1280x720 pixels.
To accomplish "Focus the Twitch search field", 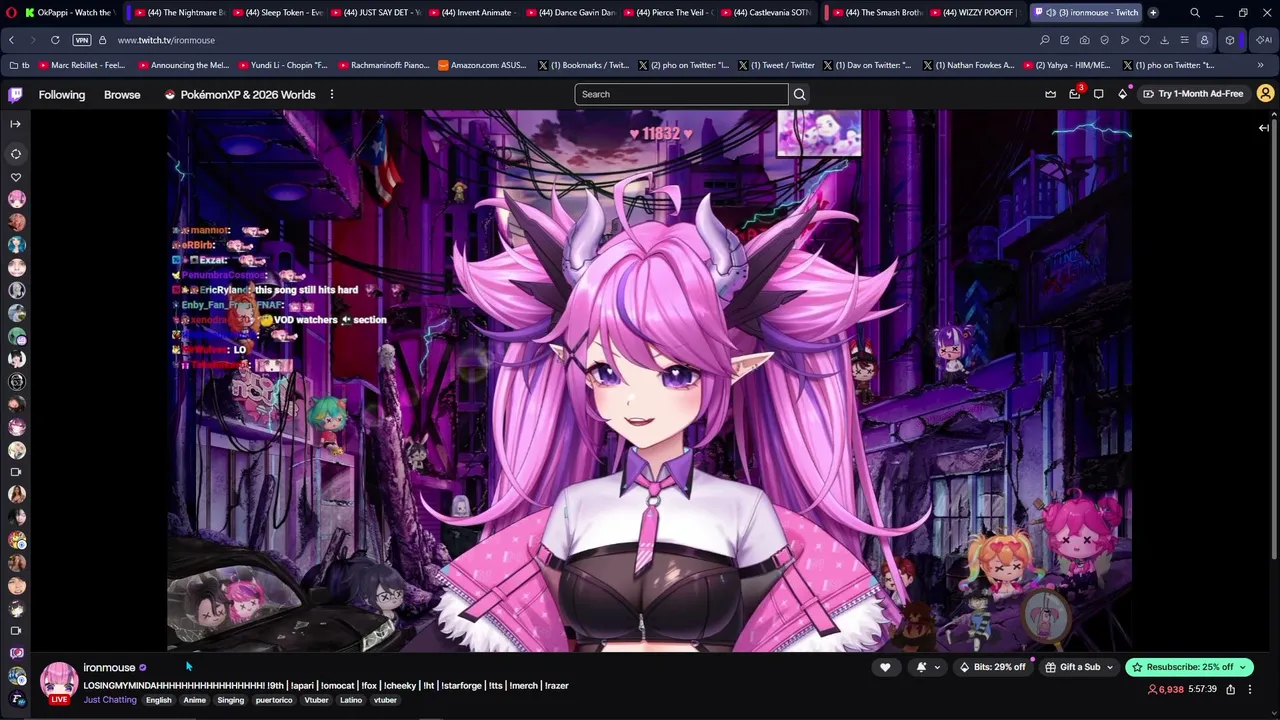I will click(x=681, y=94).
